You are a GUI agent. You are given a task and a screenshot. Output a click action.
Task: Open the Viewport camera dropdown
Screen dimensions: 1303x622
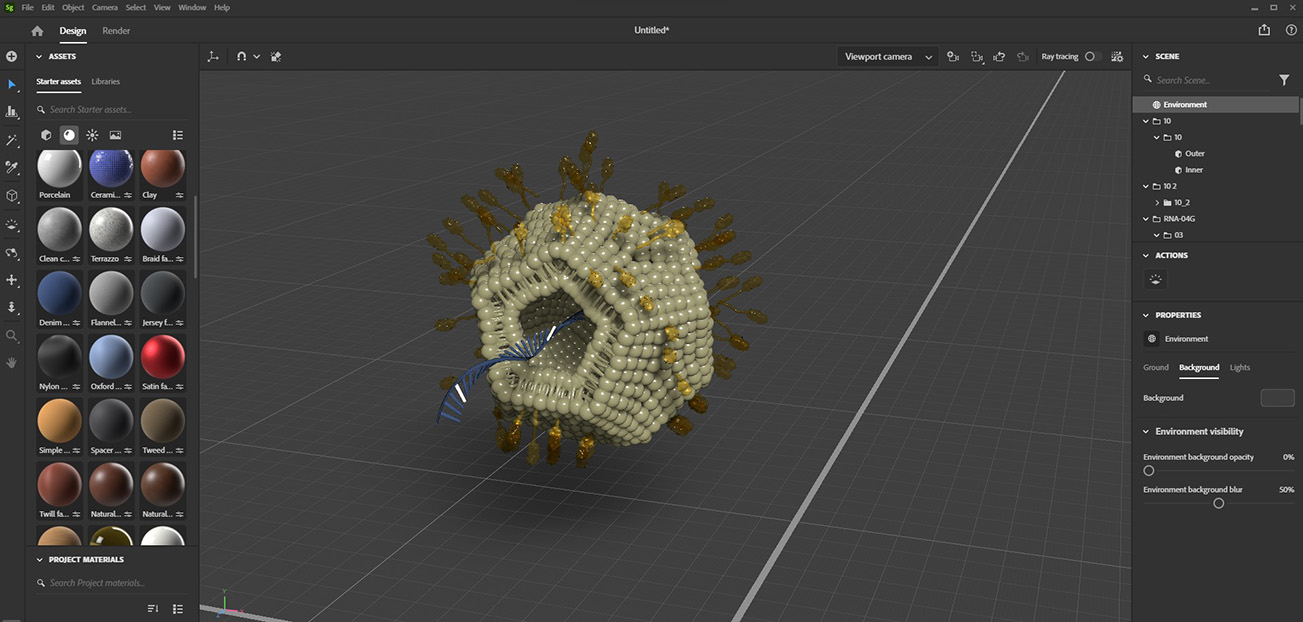[887, 57]
